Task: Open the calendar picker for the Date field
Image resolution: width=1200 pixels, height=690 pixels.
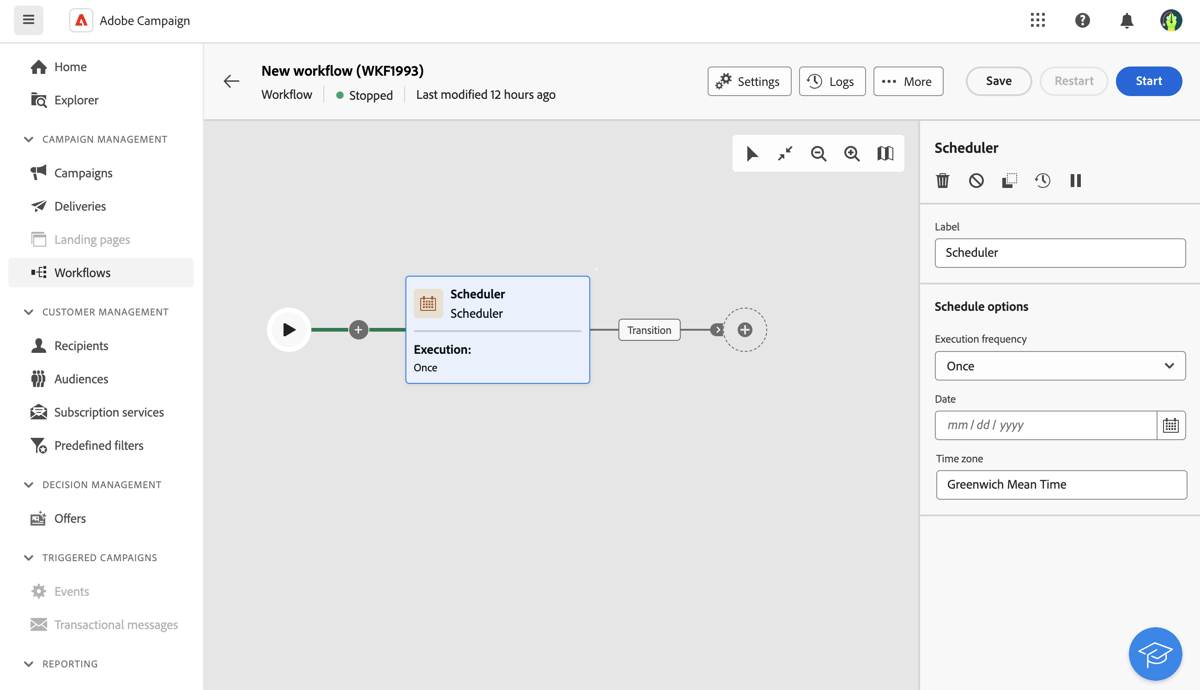Action: (x=1171, y=425)
